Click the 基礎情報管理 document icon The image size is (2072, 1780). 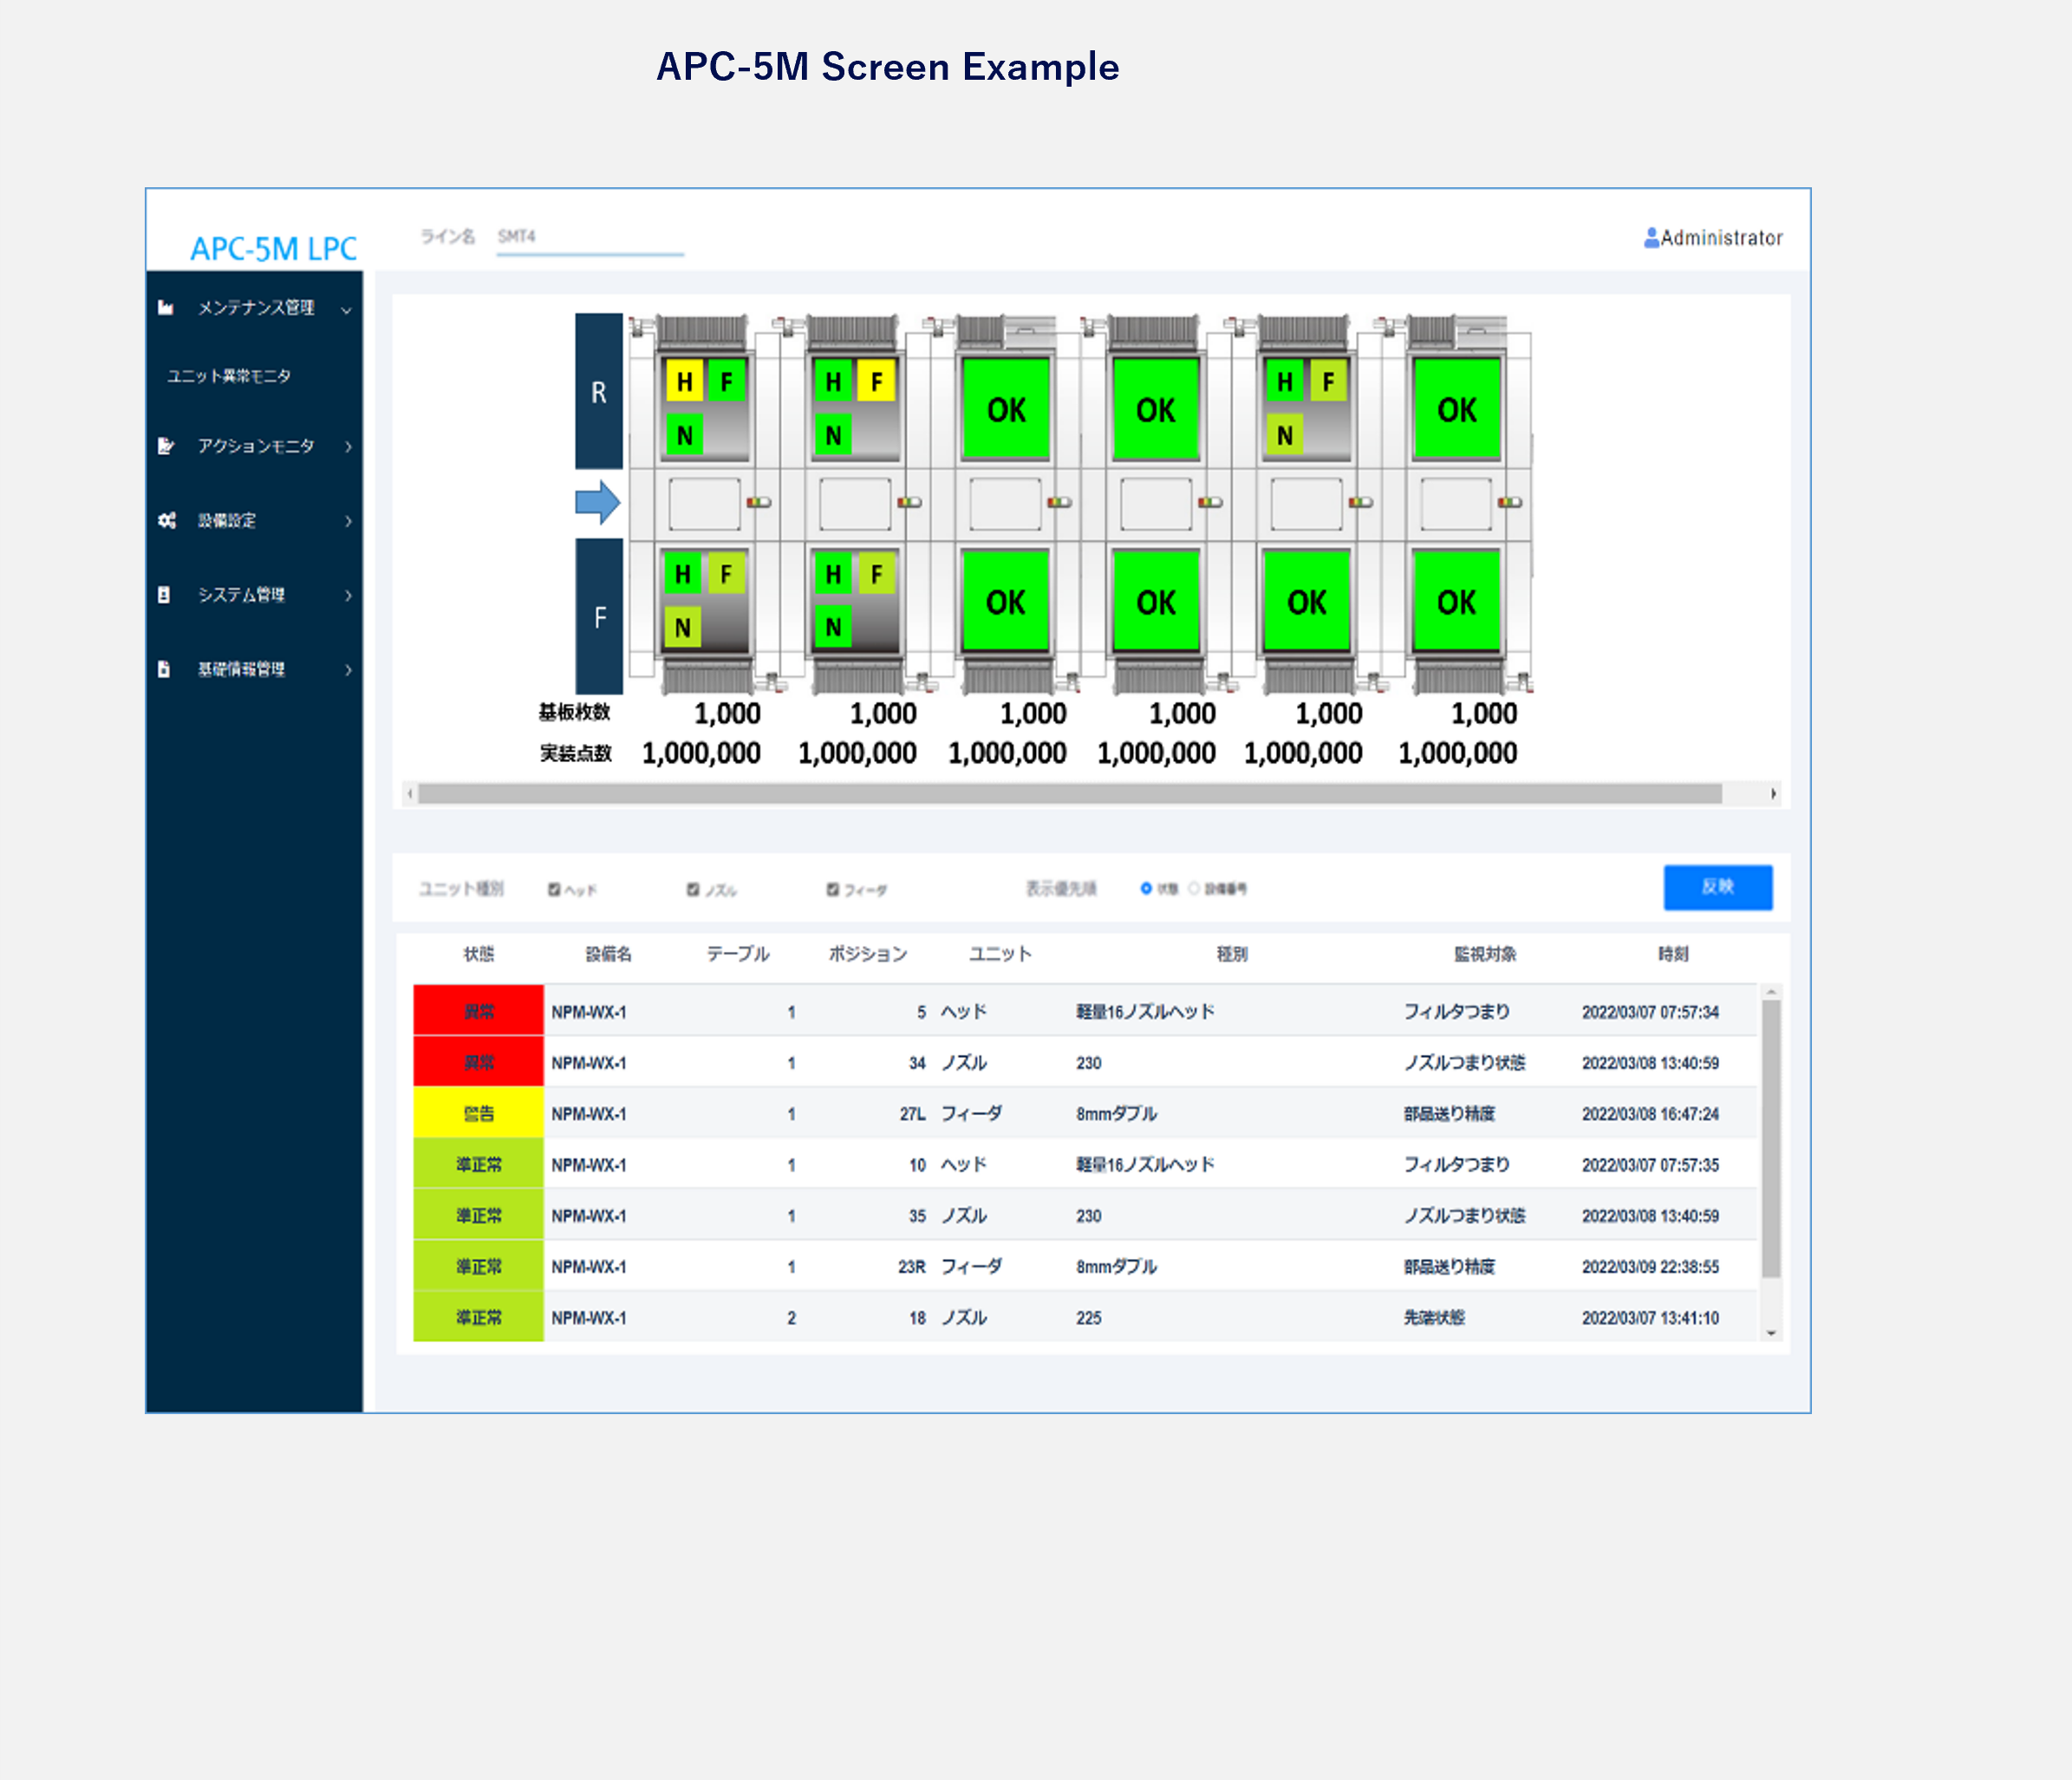click(164, 669)
